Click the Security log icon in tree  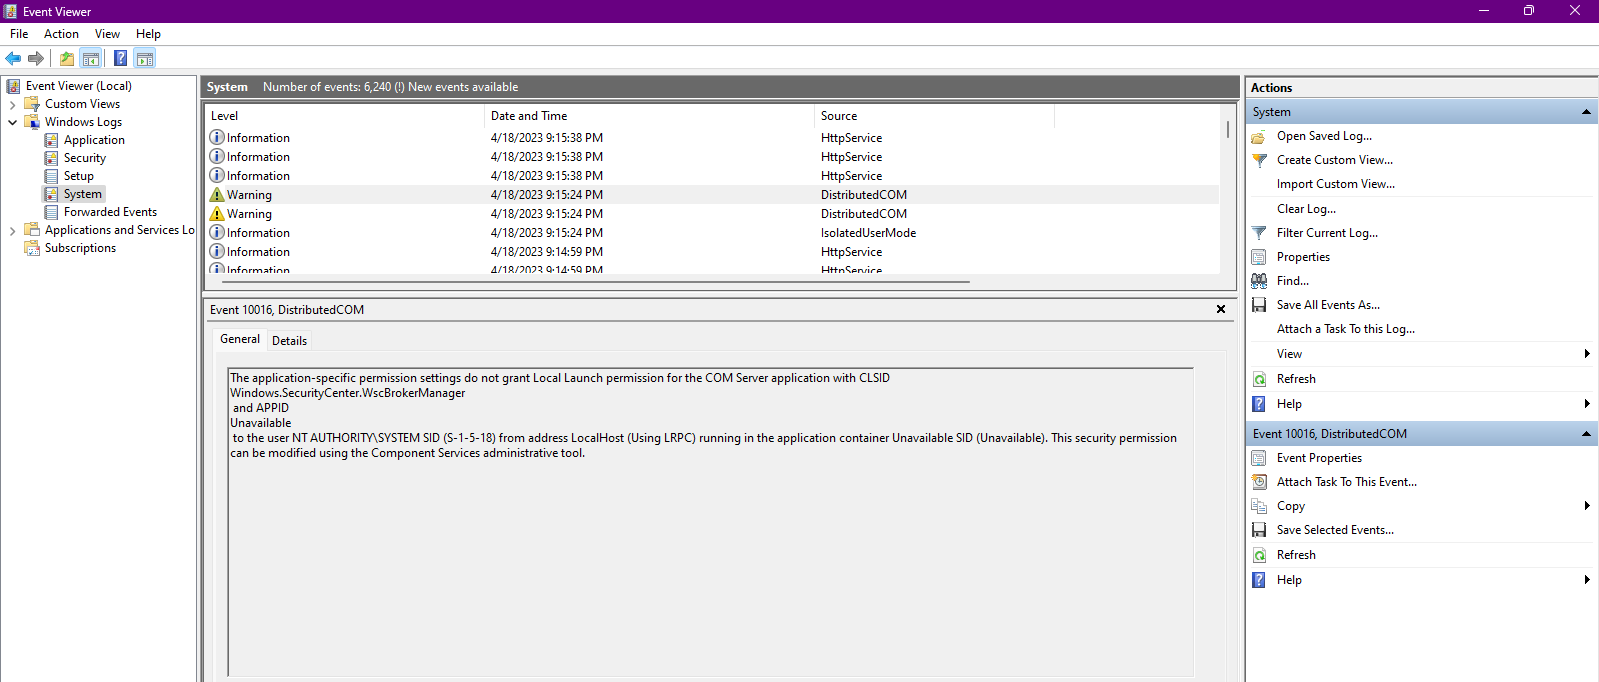pyautogui.click(x=51, y=158)
